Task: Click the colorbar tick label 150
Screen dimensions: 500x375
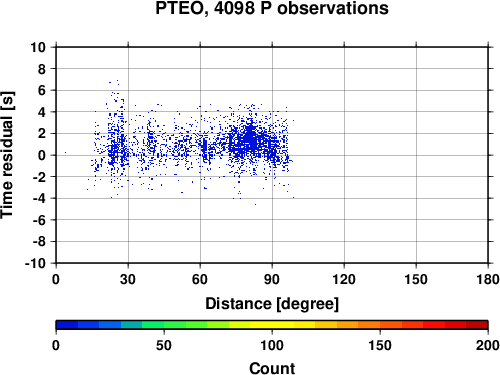Action: point(380,345)
